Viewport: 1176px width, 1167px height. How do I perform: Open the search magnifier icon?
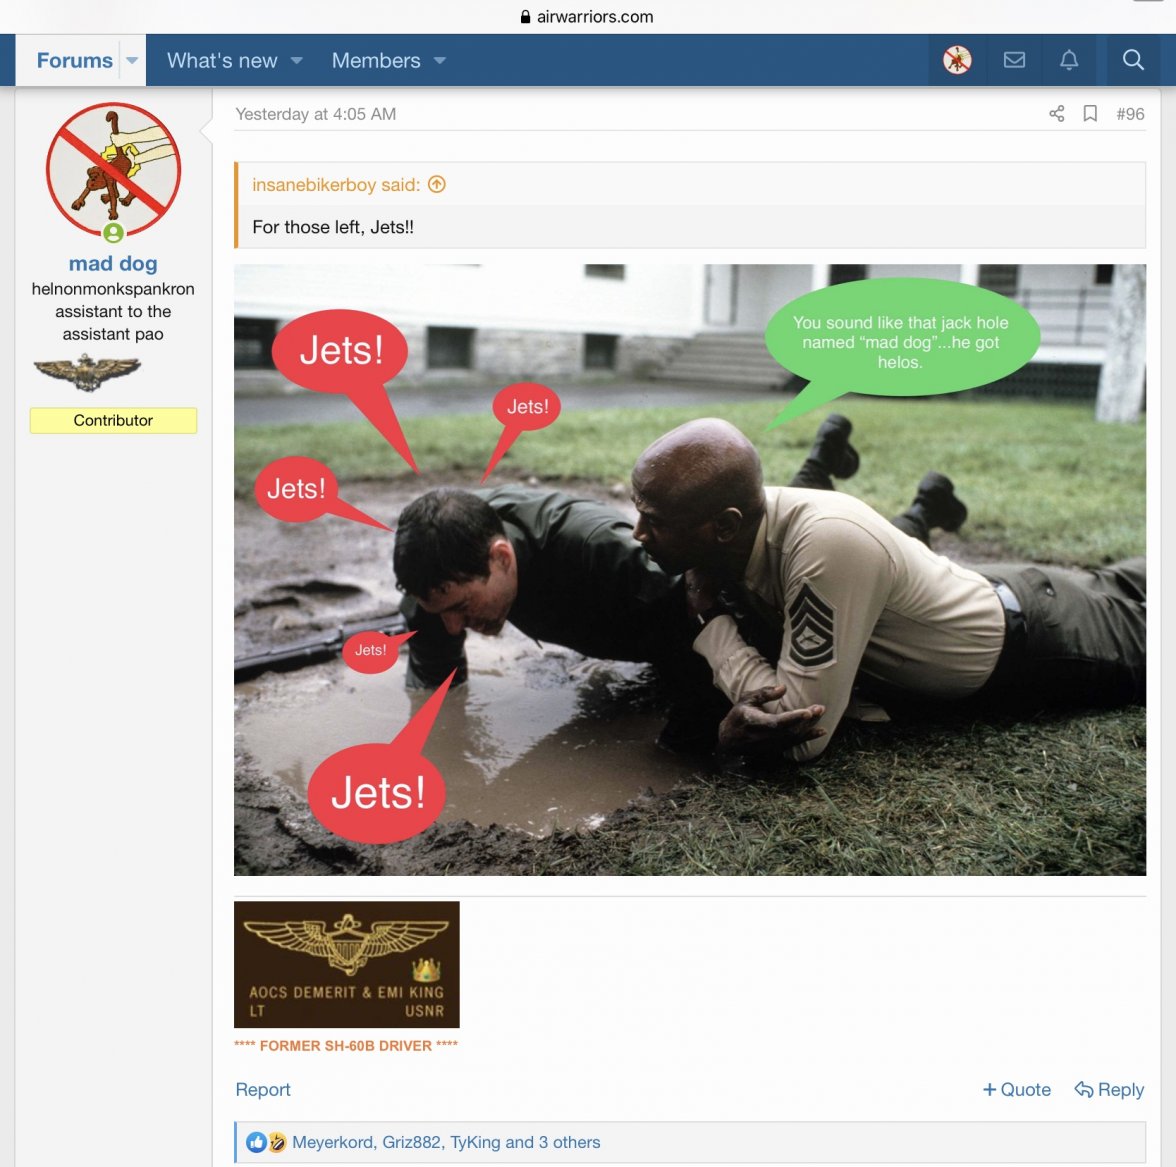click(1133, 60)
